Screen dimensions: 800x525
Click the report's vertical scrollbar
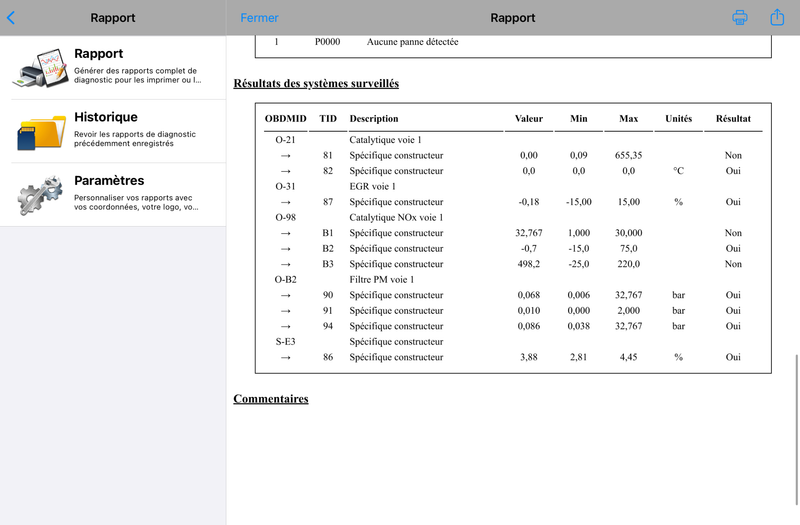tap(796, 429)
